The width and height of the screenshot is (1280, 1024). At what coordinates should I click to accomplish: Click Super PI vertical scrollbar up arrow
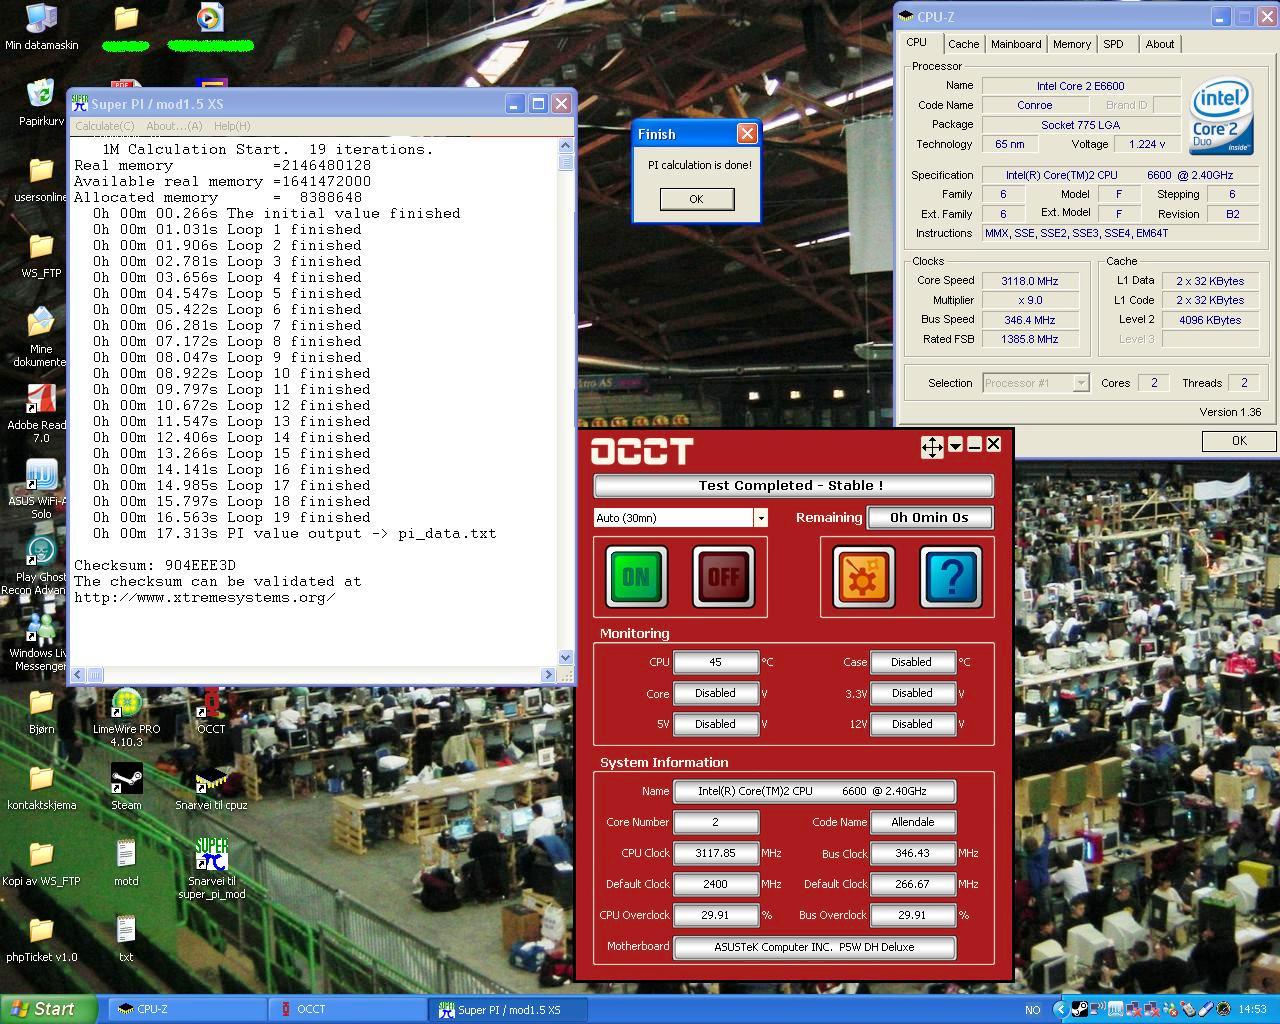[565, 146]
